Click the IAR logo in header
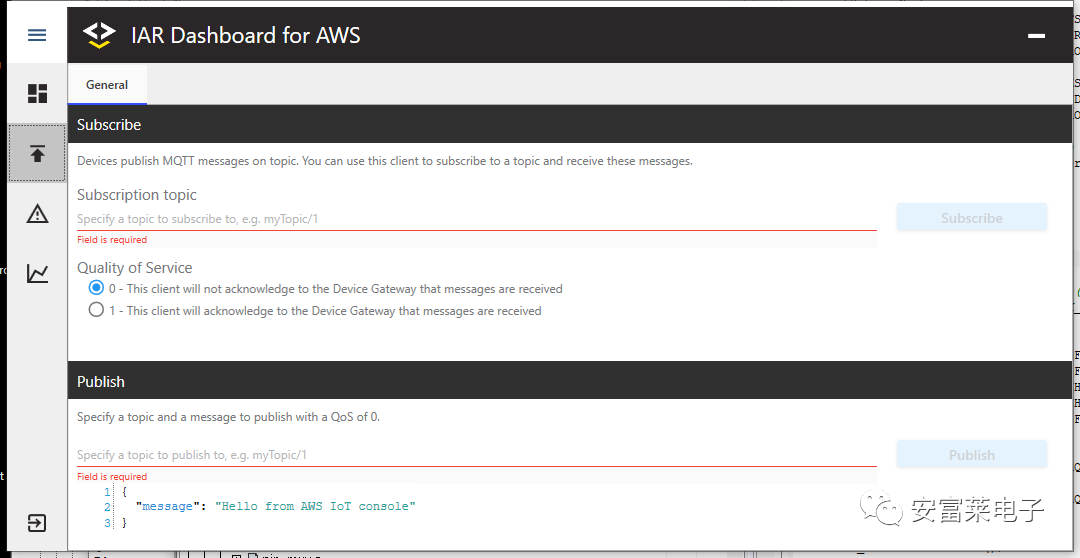Viewport: 1080px width, 558px height. [x=99, y=35]
